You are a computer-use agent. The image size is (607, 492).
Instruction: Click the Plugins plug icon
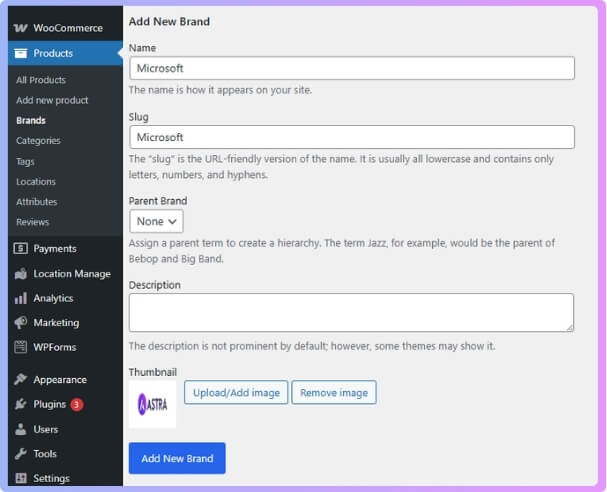(x=21, y=405)
